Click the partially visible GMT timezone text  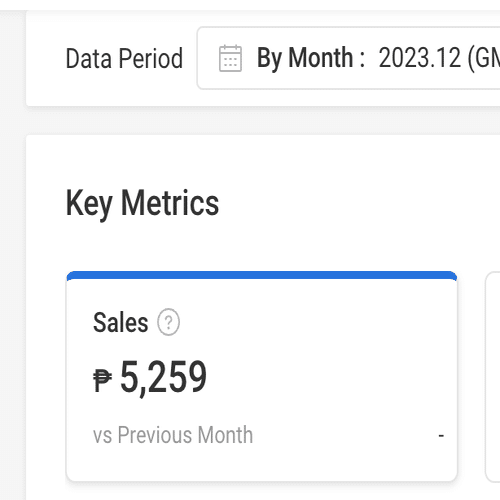click(x=484, y=59)
